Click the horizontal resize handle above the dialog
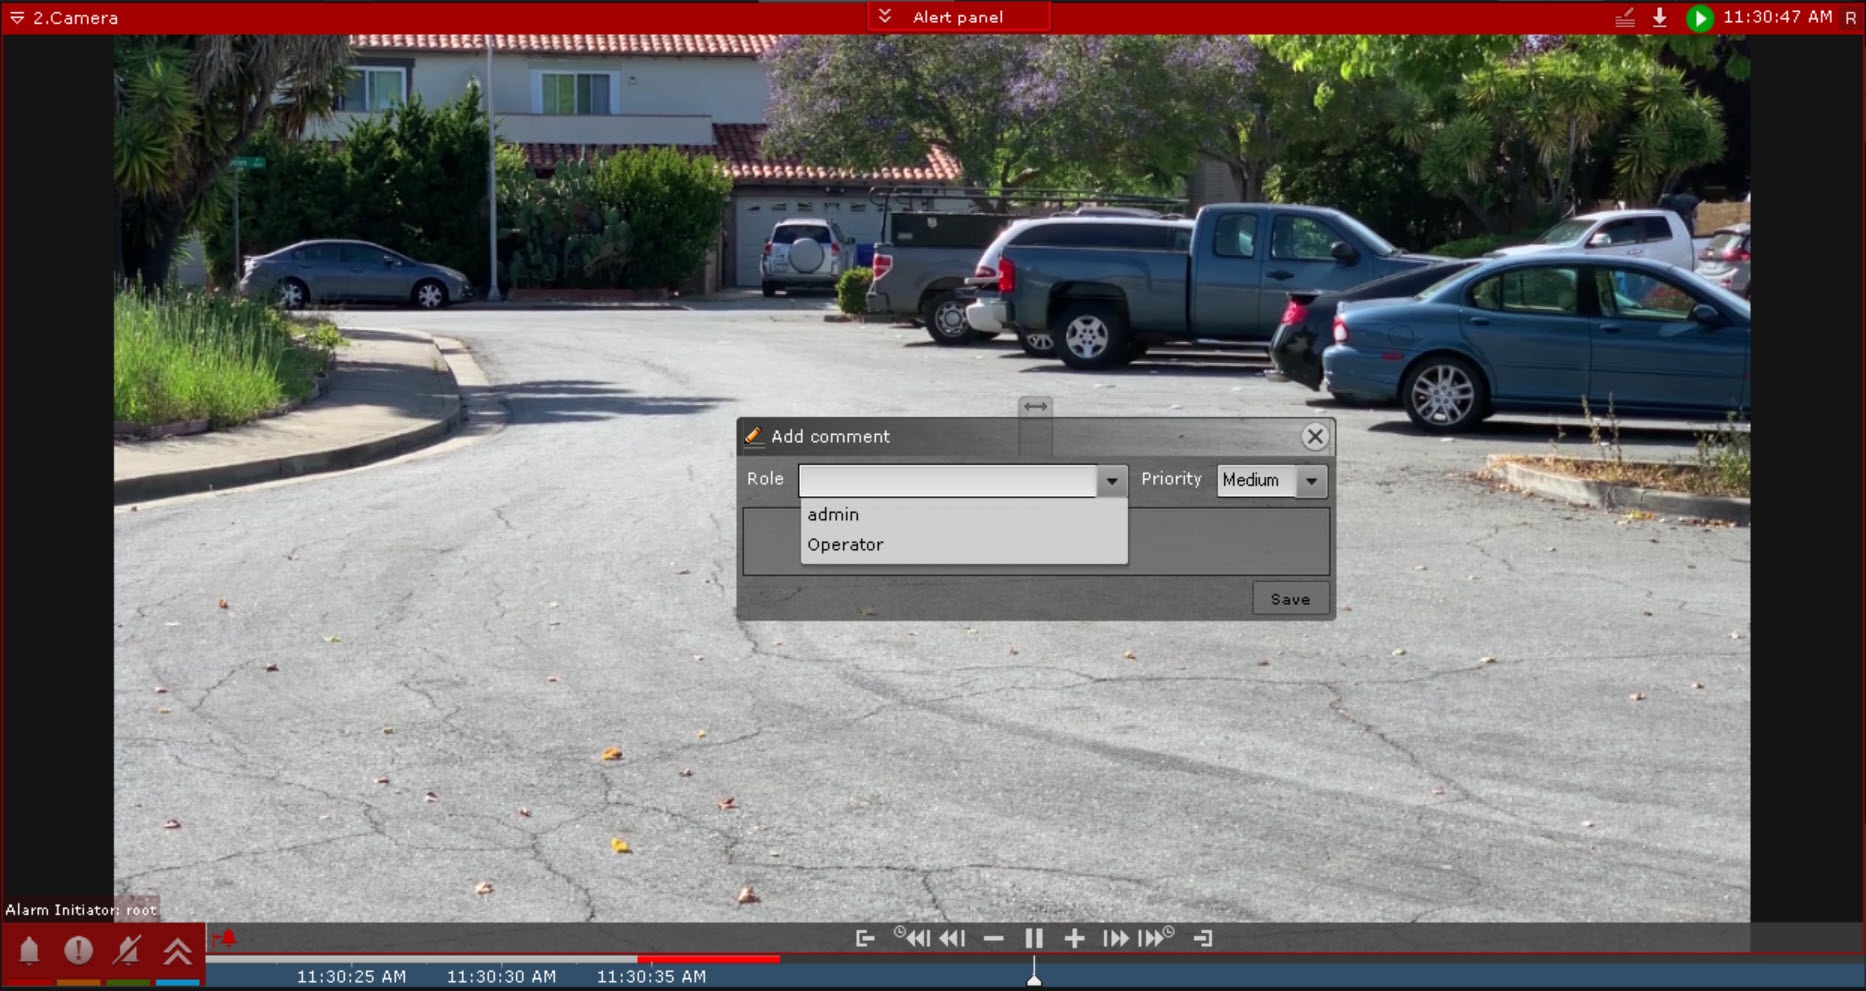1866x991 pixels. [1035, 406]
